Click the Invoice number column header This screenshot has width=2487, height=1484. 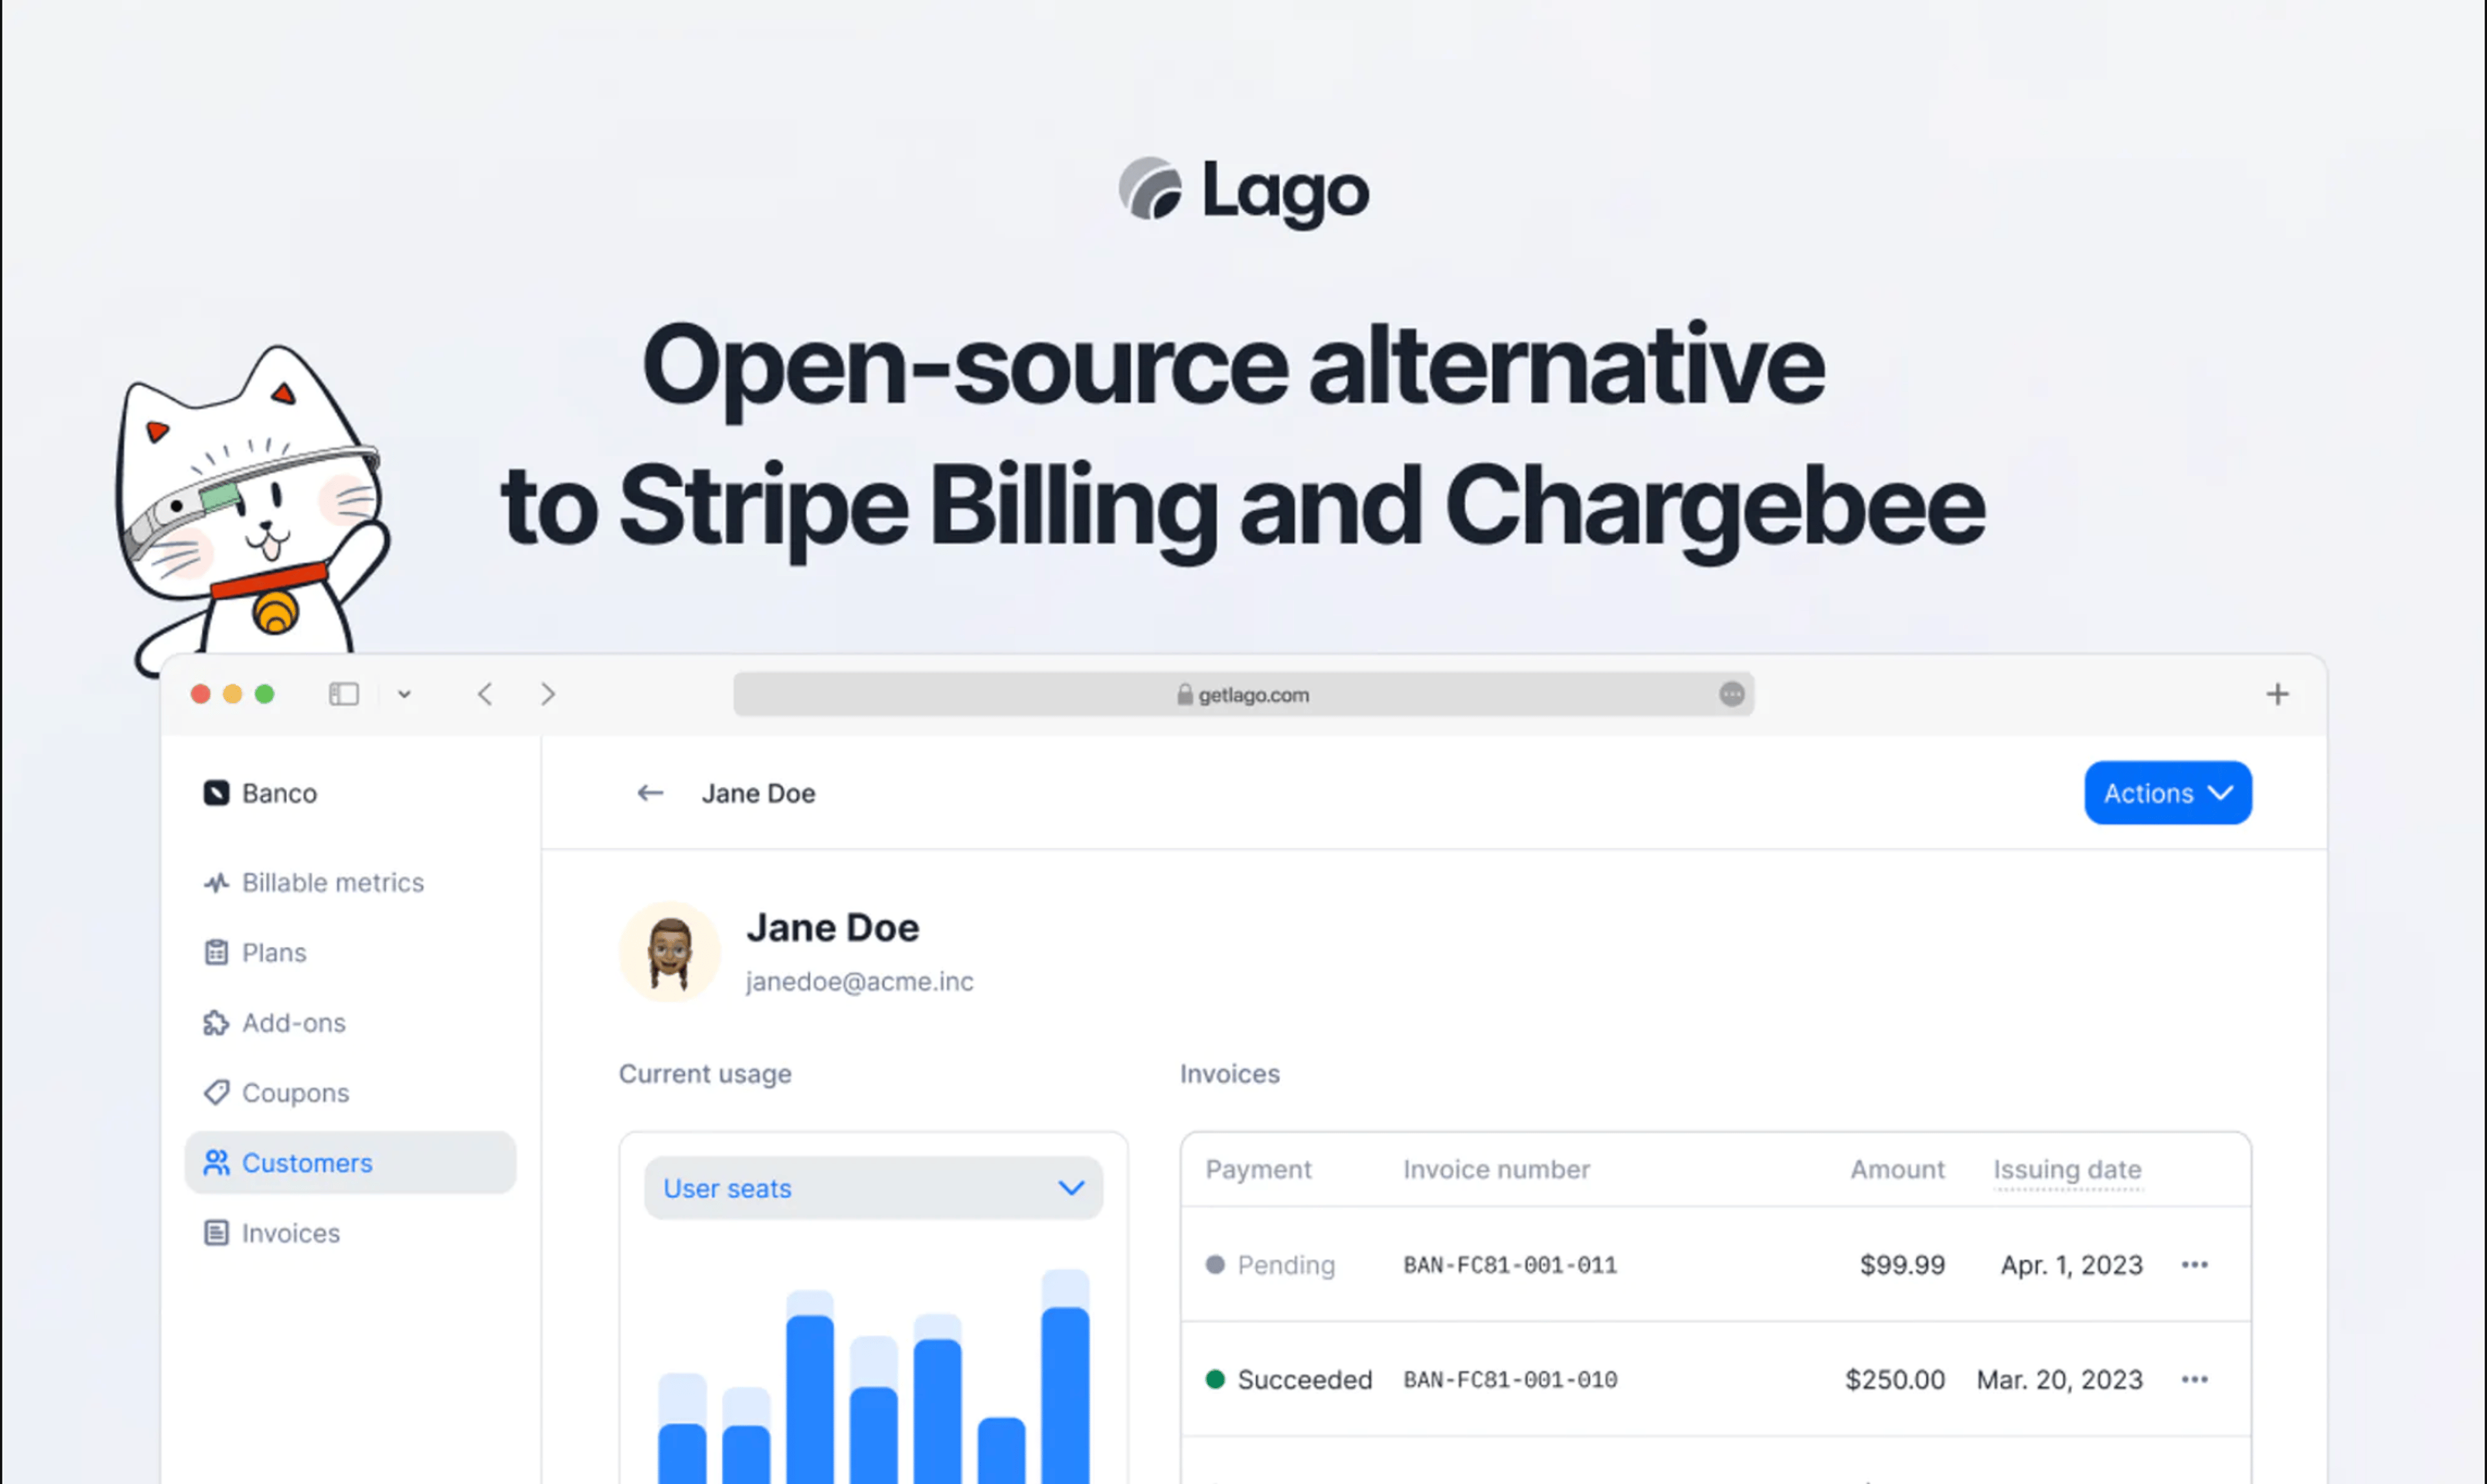pyautogui.click(x=1496, y=1170)
